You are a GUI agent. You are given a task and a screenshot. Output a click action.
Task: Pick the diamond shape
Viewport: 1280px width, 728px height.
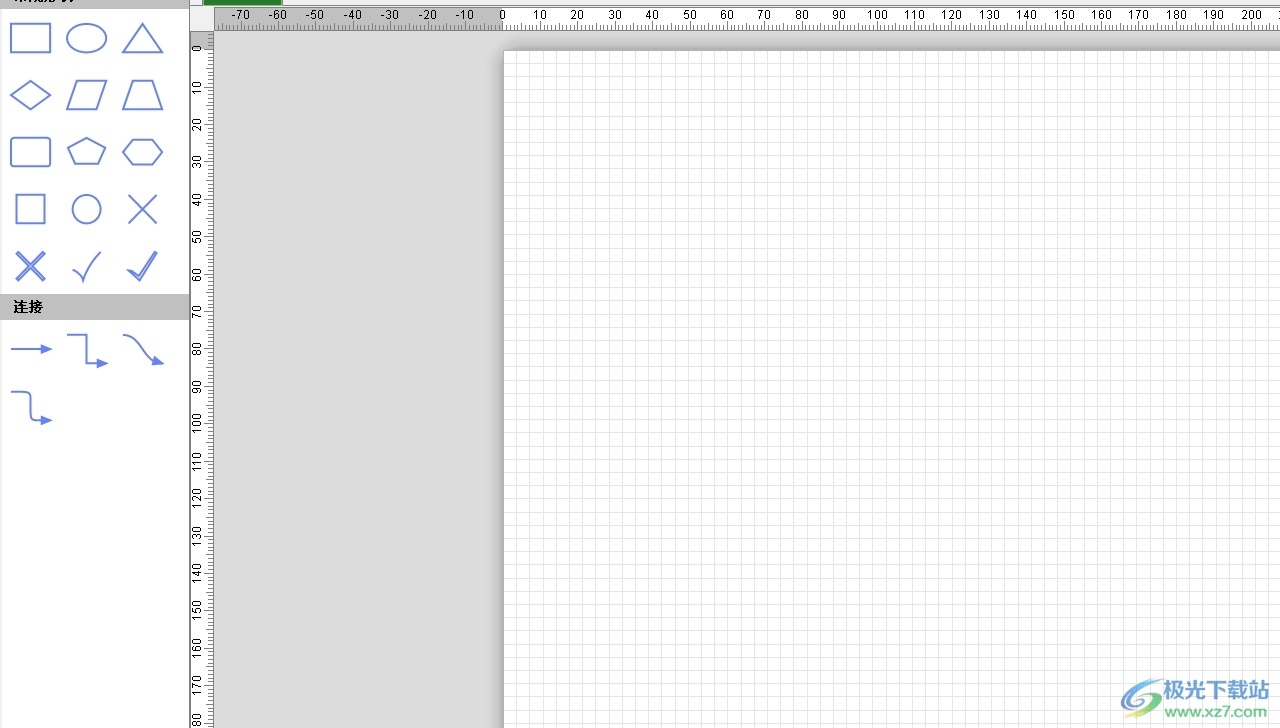pyautogui.click(x=30, y=96)
